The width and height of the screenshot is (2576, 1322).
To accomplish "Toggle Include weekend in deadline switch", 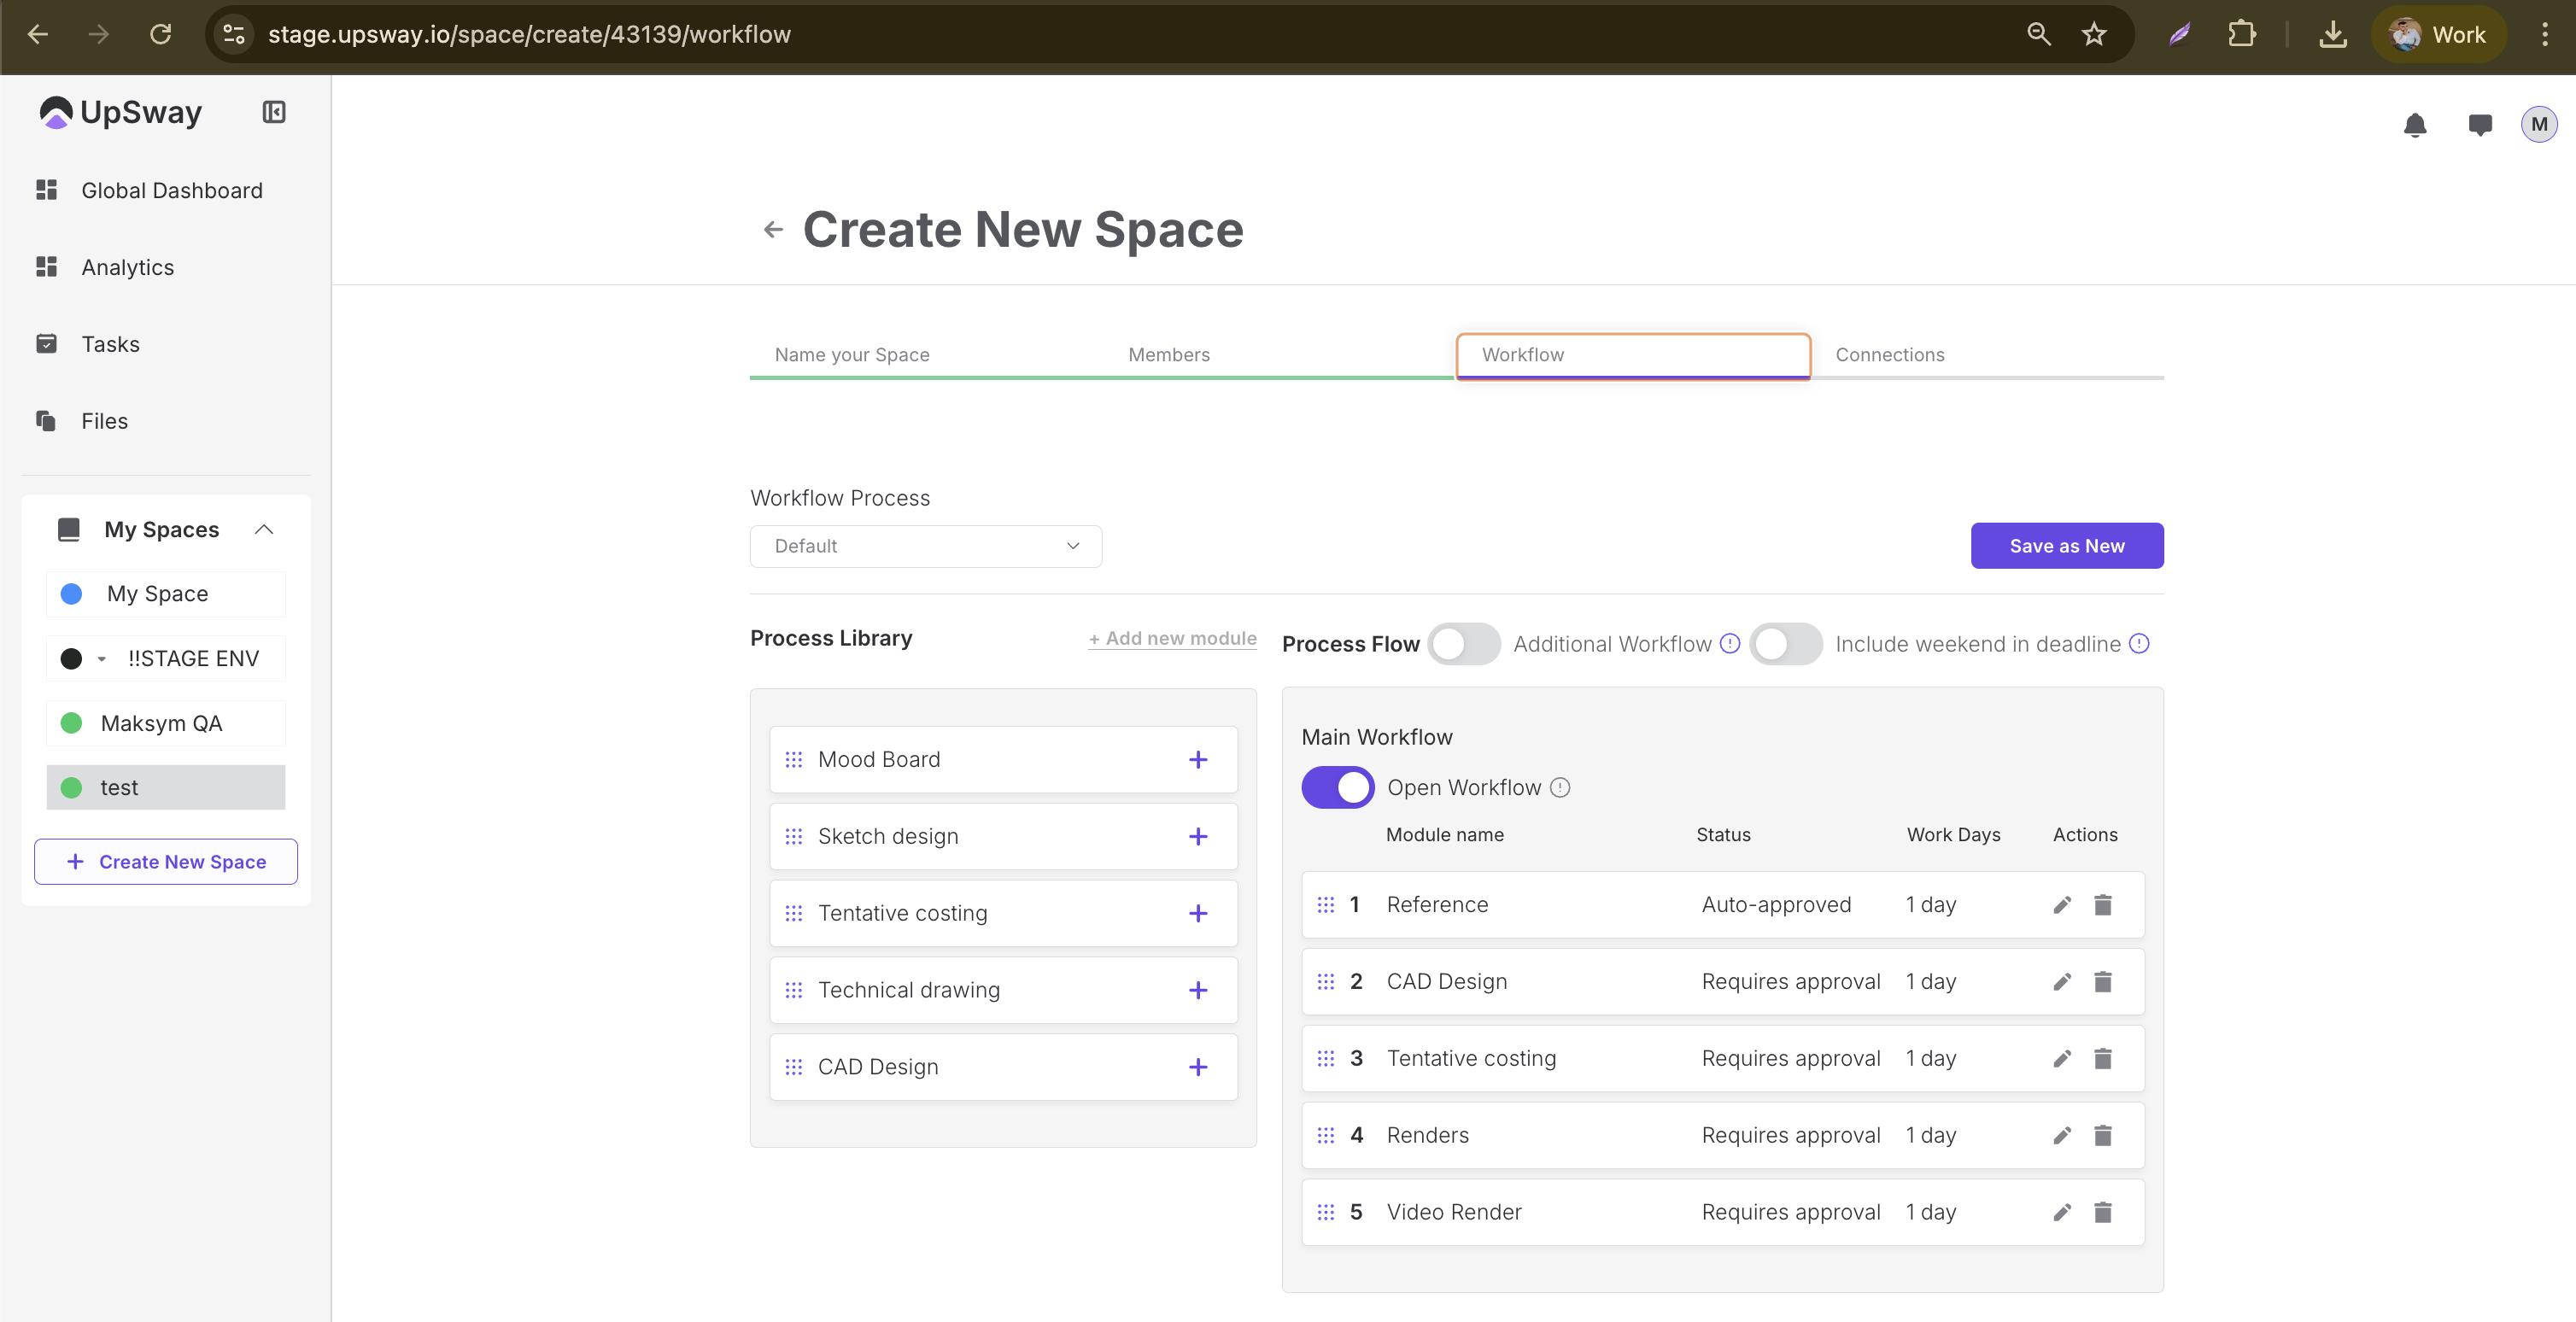I will click(x=1785, y=644).
